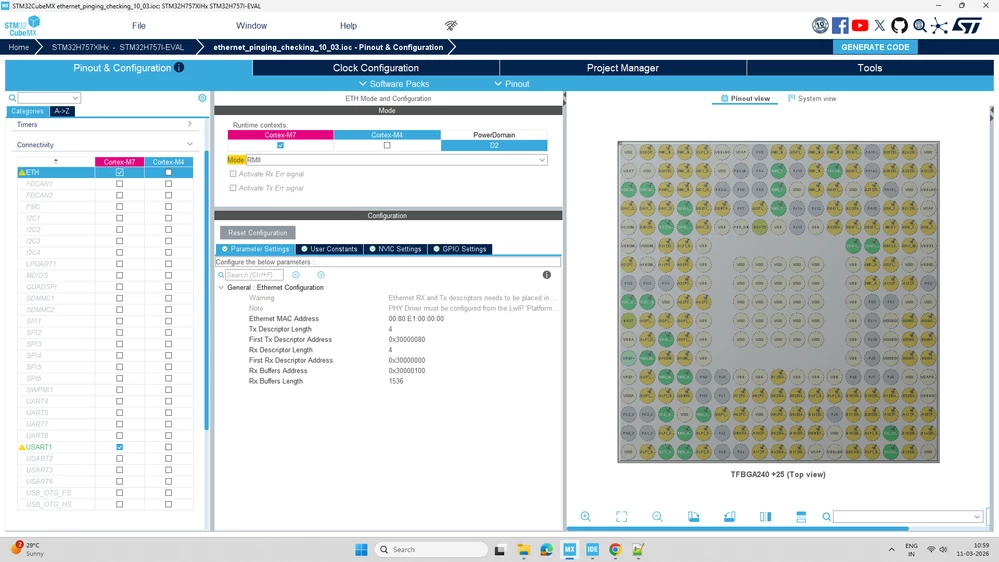
Task: Open the Window menu
Action: tap(252, 25)
